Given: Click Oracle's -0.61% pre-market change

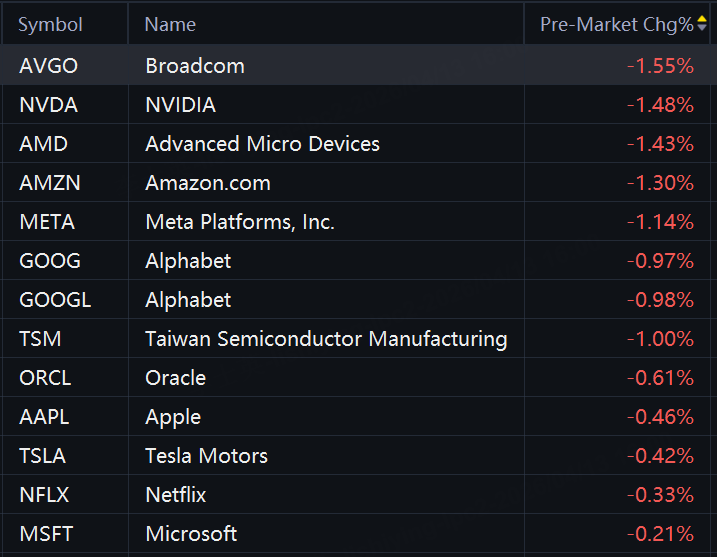Looking at the screenshot, I should point(660,378).
